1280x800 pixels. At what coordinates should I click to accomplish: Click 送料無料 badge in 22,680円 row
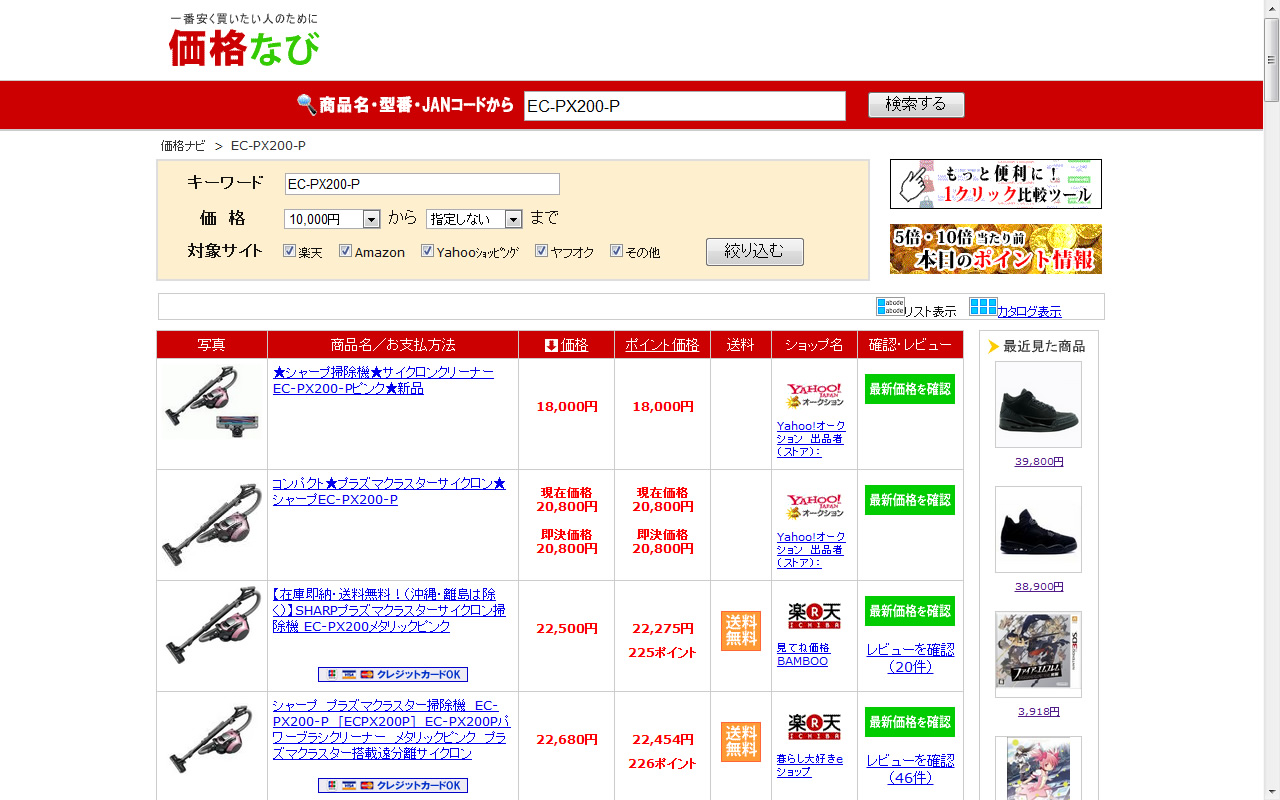(x=741, y=742)
